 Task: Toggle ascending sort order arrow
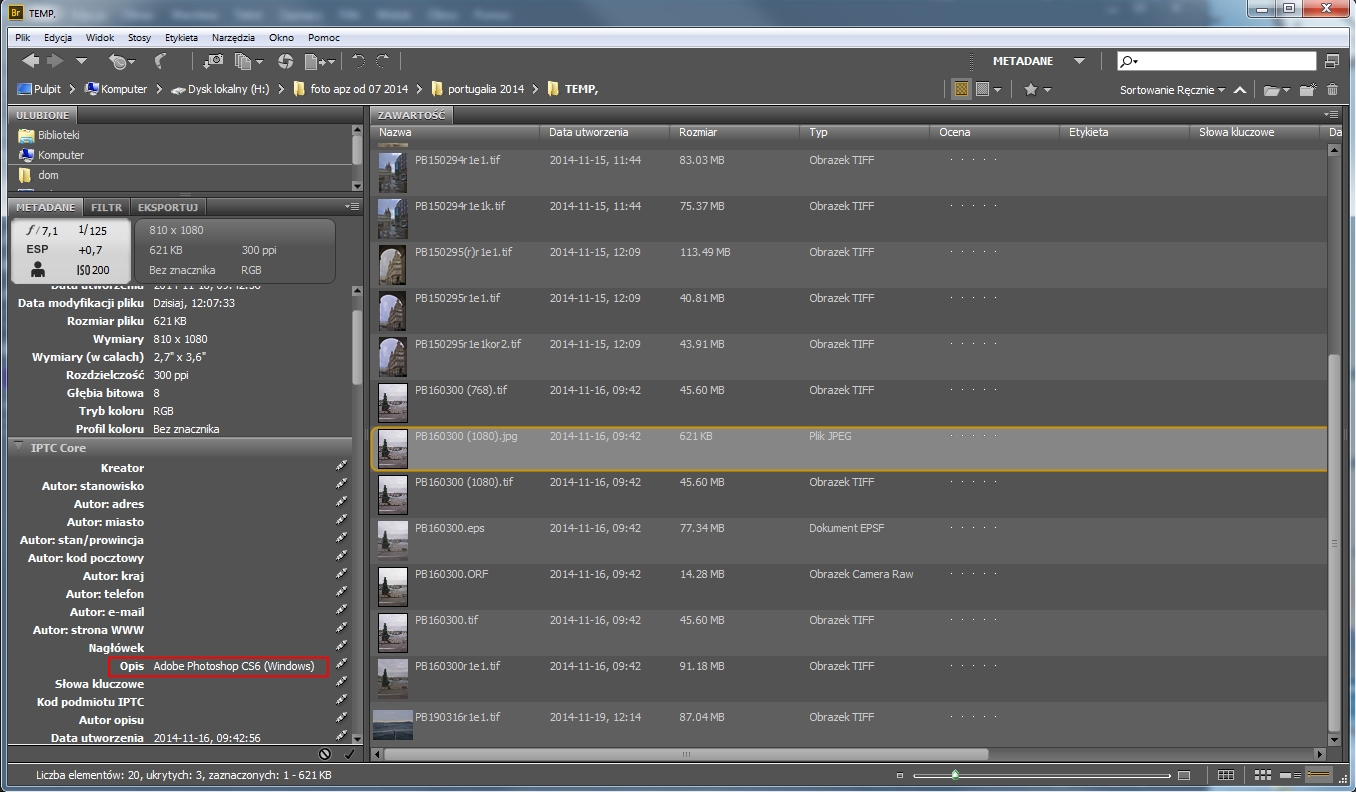[1240, 90]
